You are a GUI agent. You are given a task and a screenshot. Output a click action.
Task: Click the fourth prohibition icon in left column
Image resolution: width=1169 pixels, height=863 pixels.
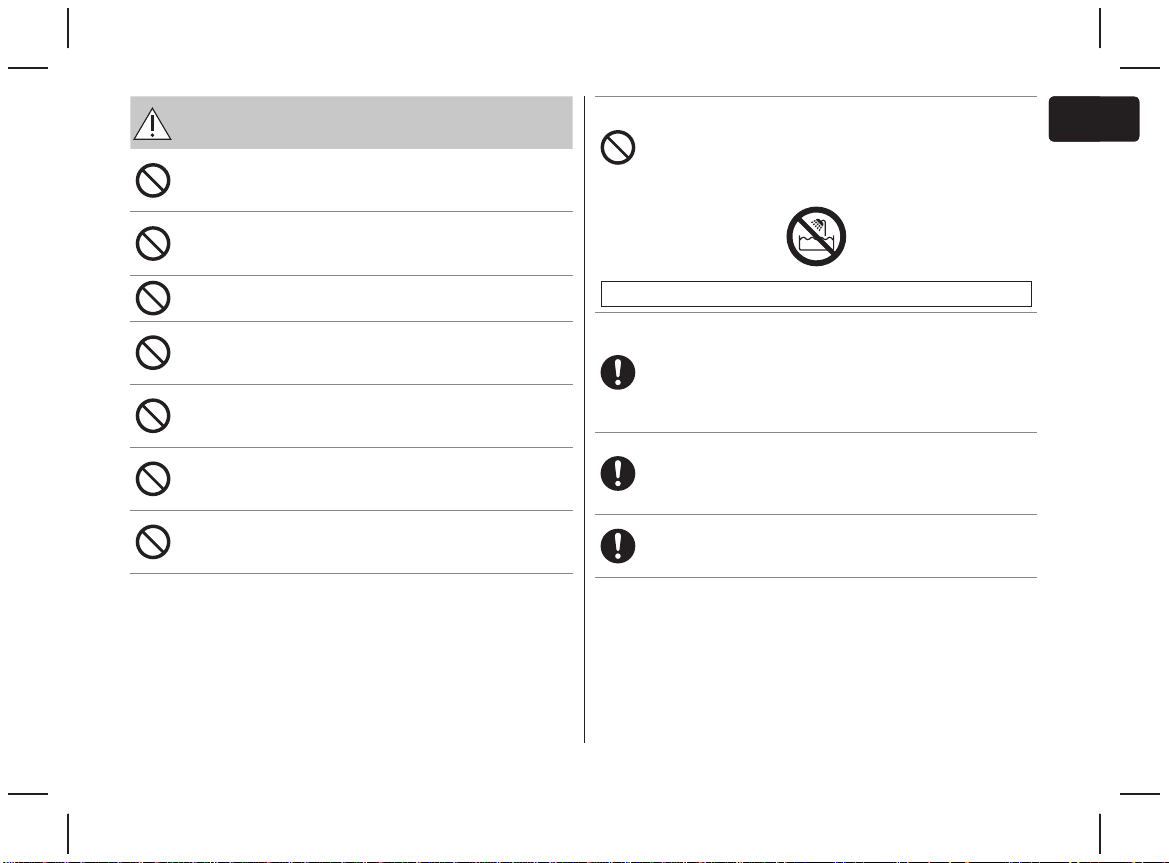153,353
